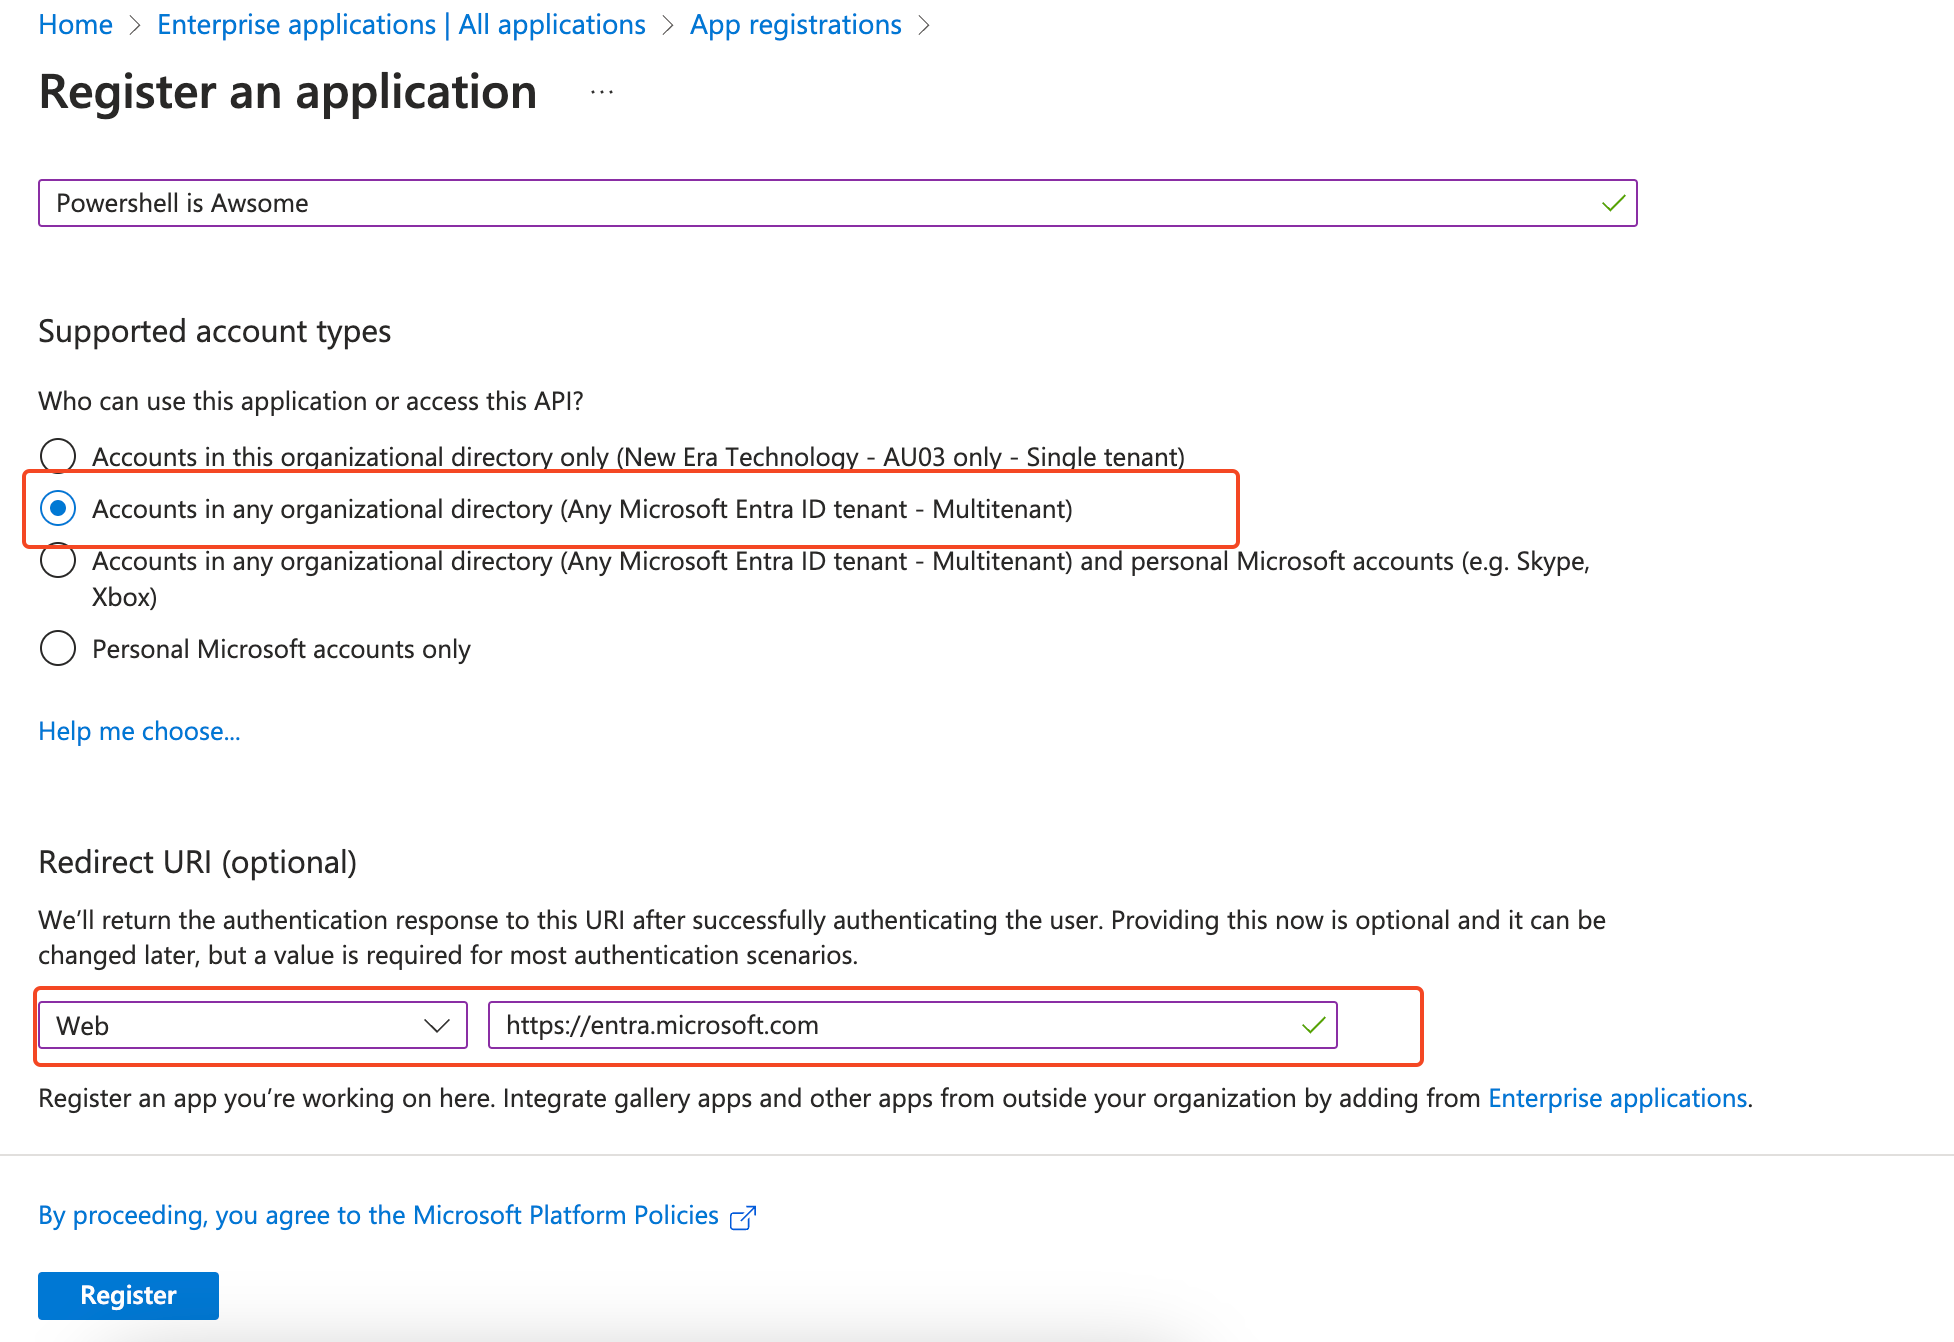1954x1342 pixels.
Task: Choose Personal Microsoft accounts only
Action: pos(58,649)
